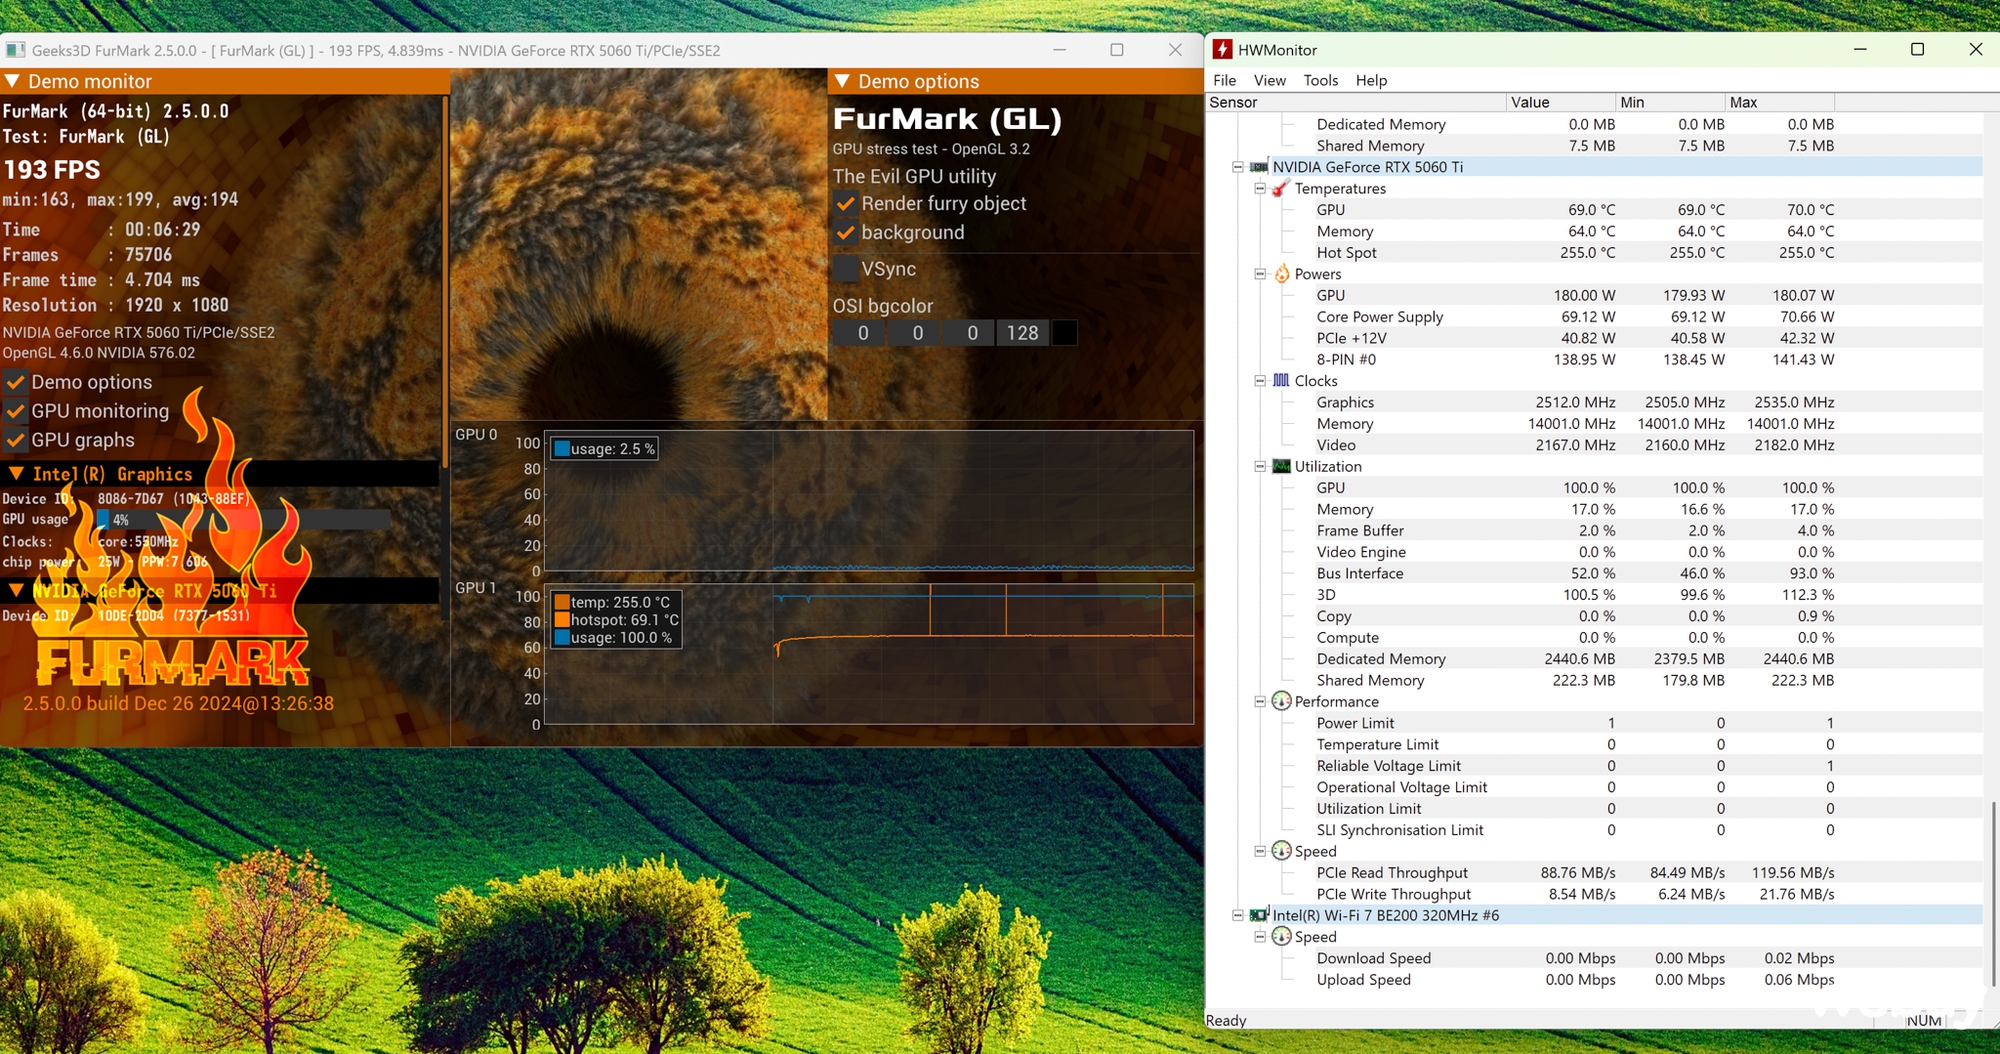Select the Download Speed row
Viewport: 2000px width, 1054px height.
(x=1594, y=958)
